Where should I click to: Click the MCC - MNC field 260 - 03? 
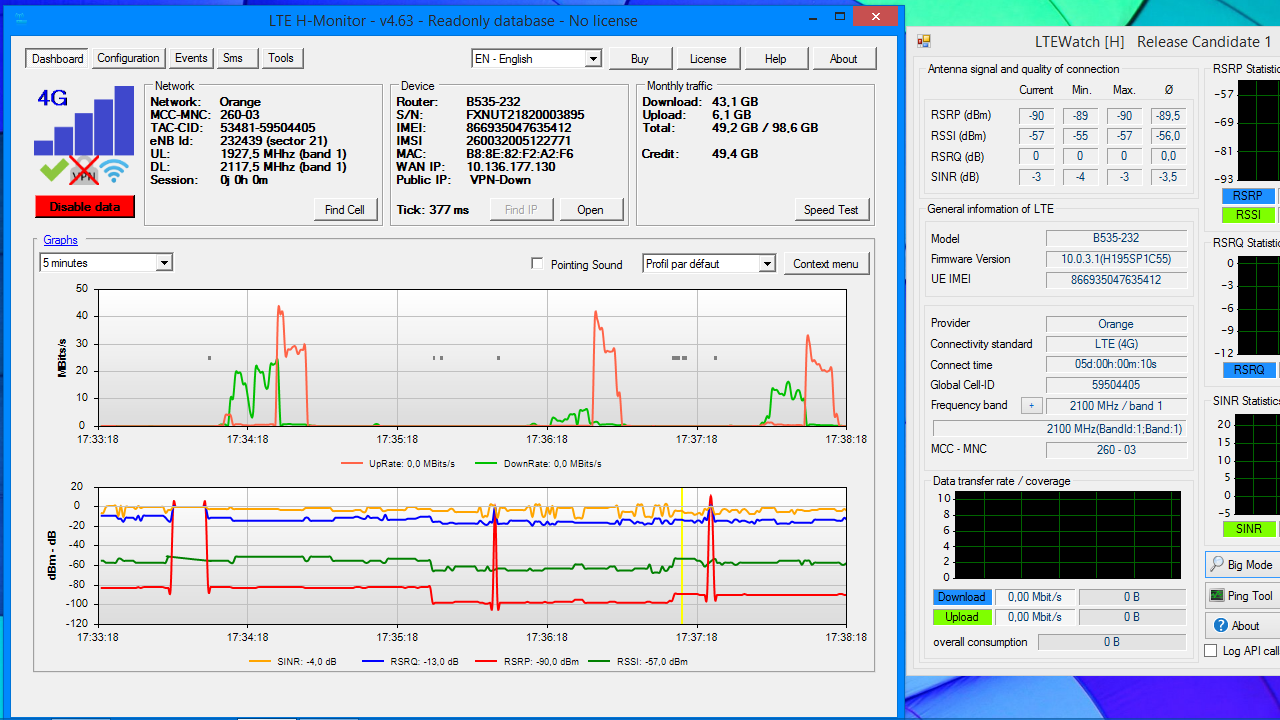coord(1116,450)
